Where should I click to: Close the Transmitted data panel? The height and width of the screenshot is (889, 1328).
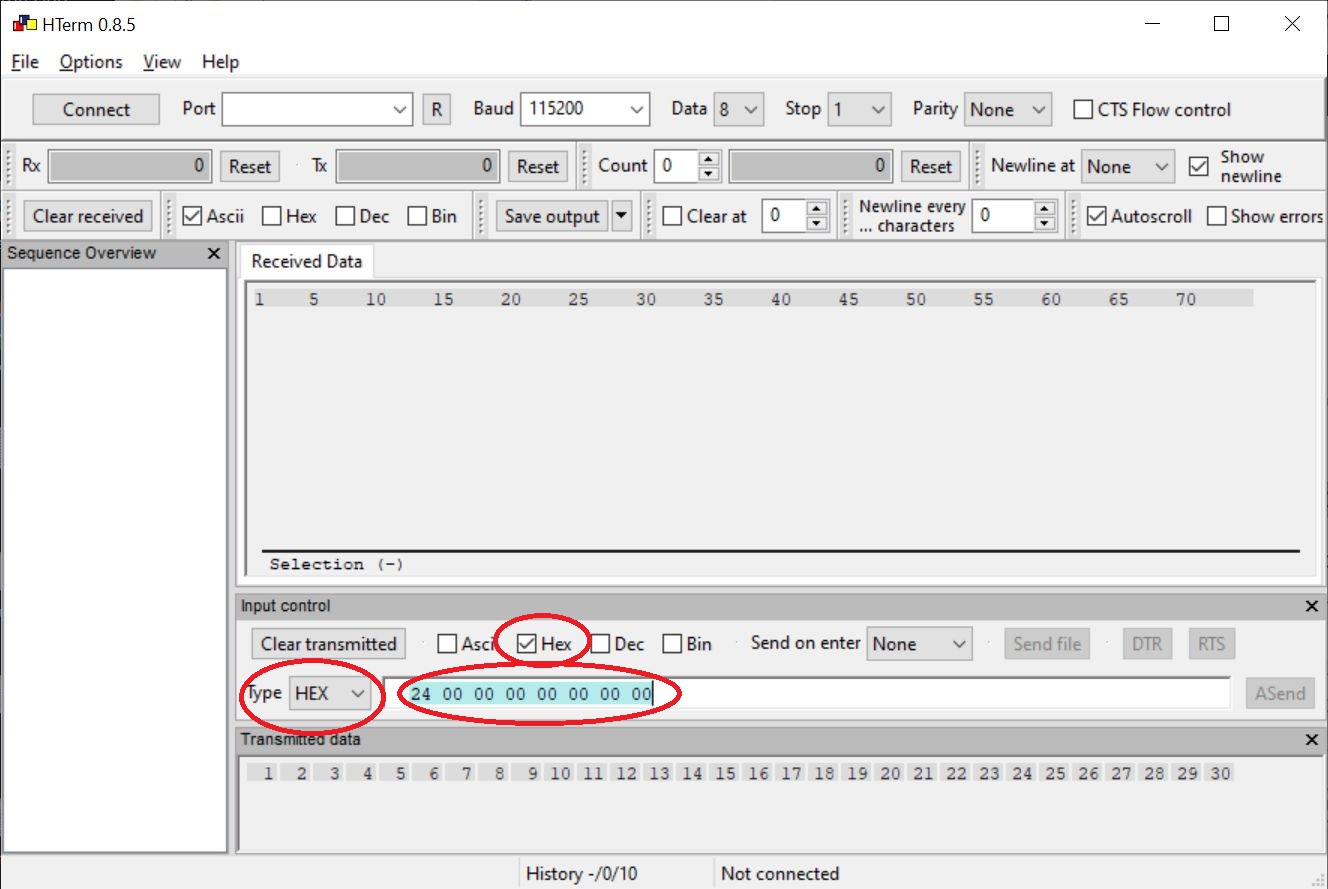[1312, 740]
